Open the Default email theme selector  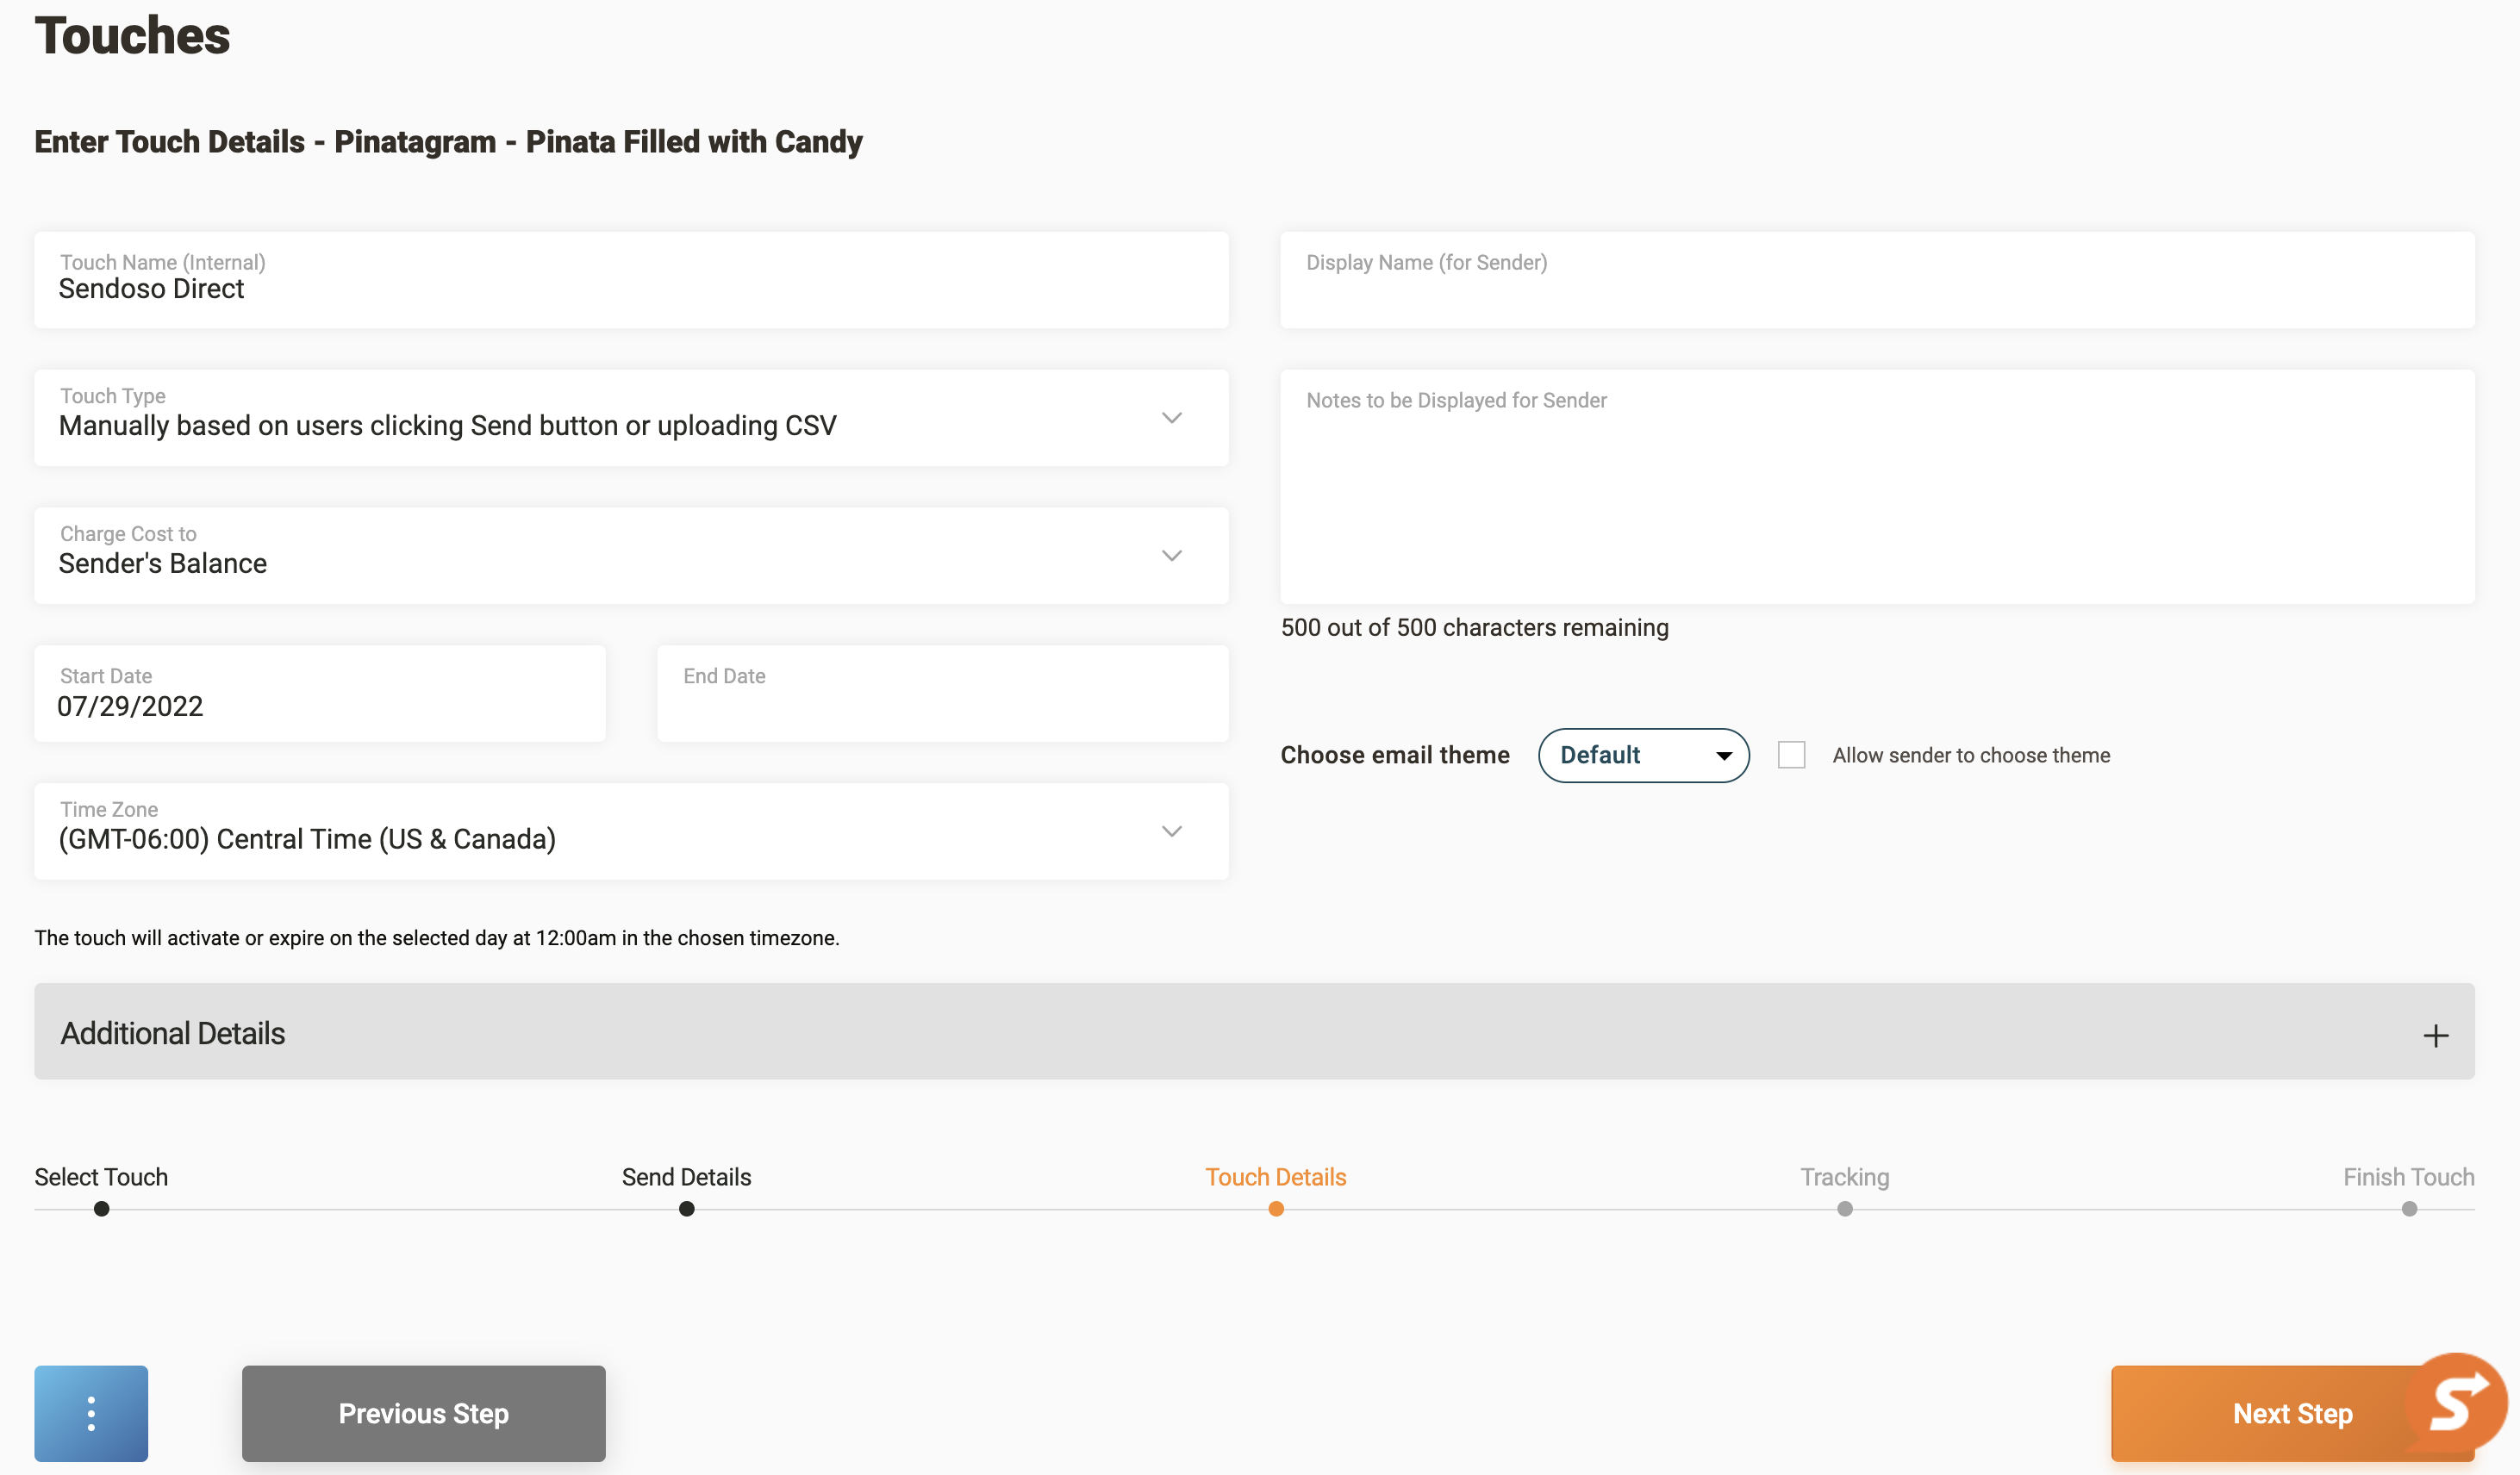tap(1643, 755)
